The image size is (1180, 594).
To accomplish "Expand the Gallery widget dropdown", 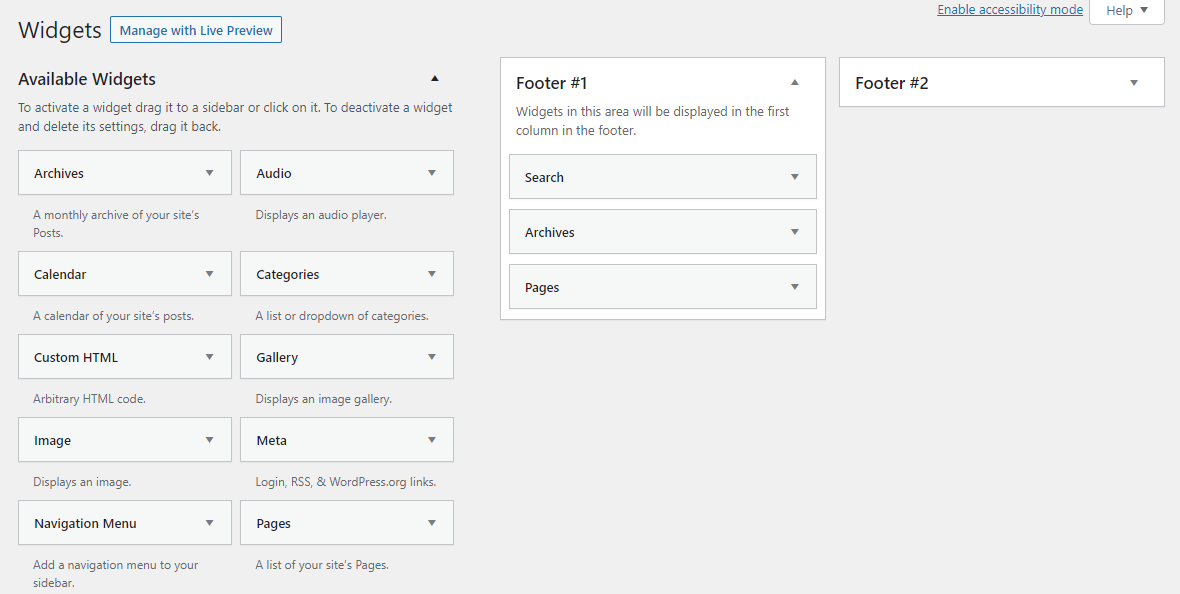I will [432, 356].
